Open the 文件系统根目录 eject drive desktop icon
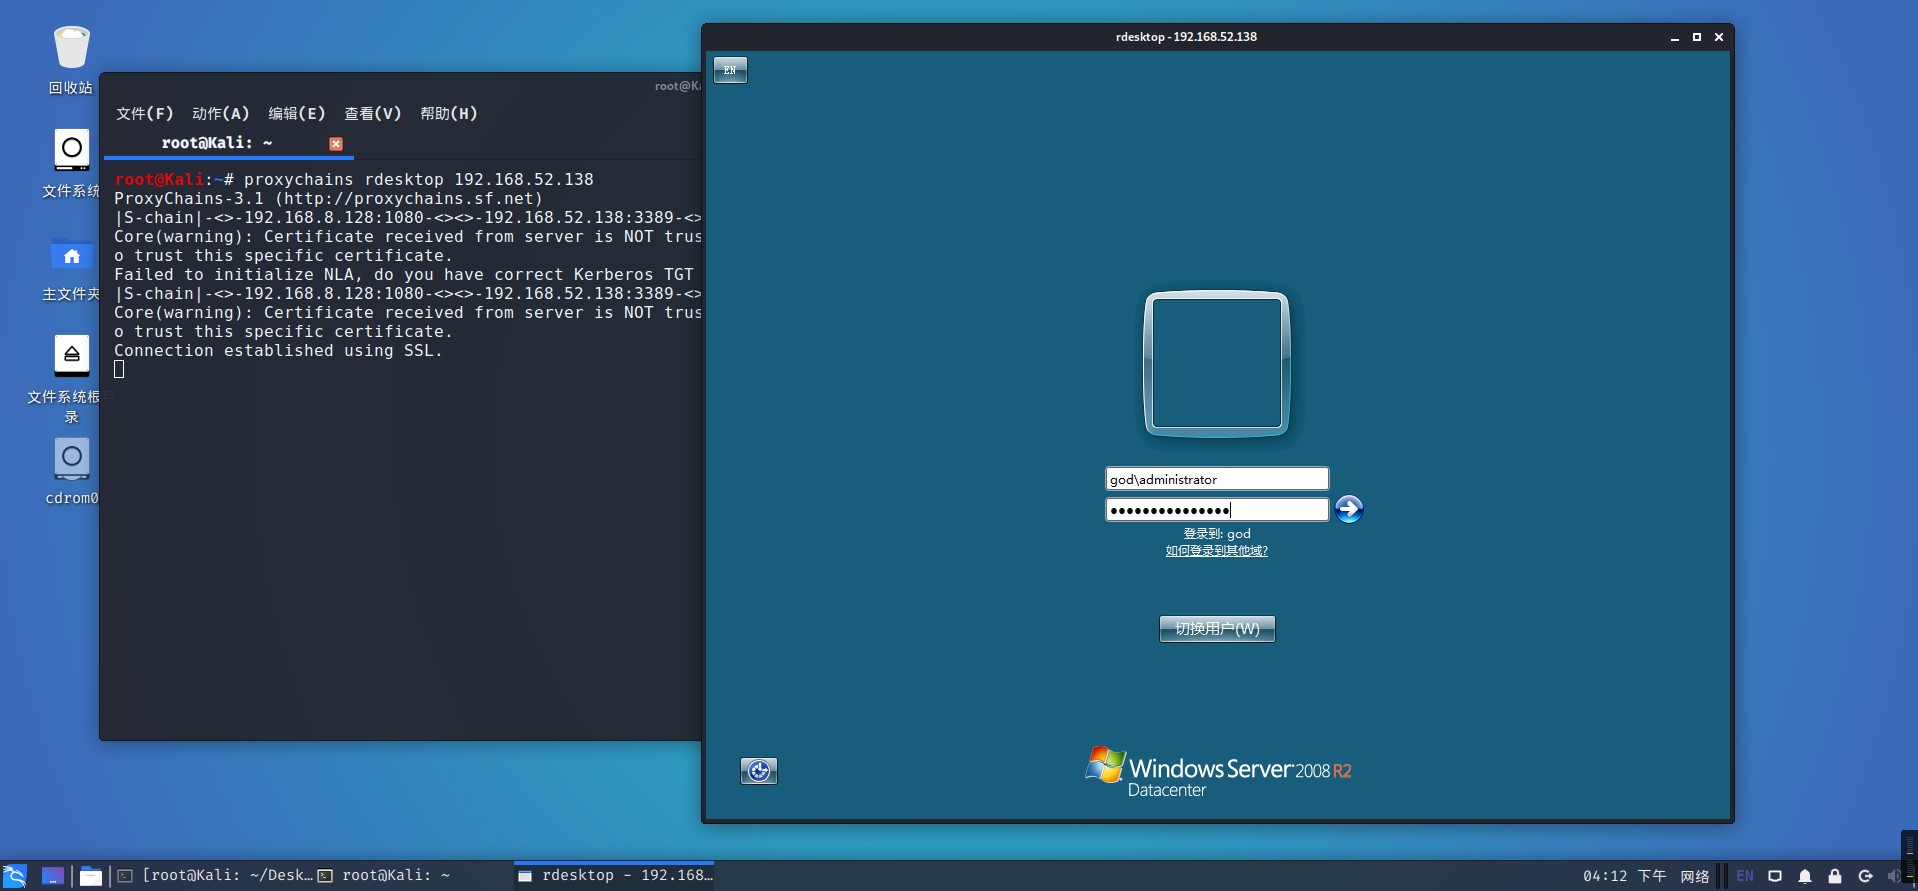Image resolution: width=1918 pixels, height=891 pixels. (71, 355)
